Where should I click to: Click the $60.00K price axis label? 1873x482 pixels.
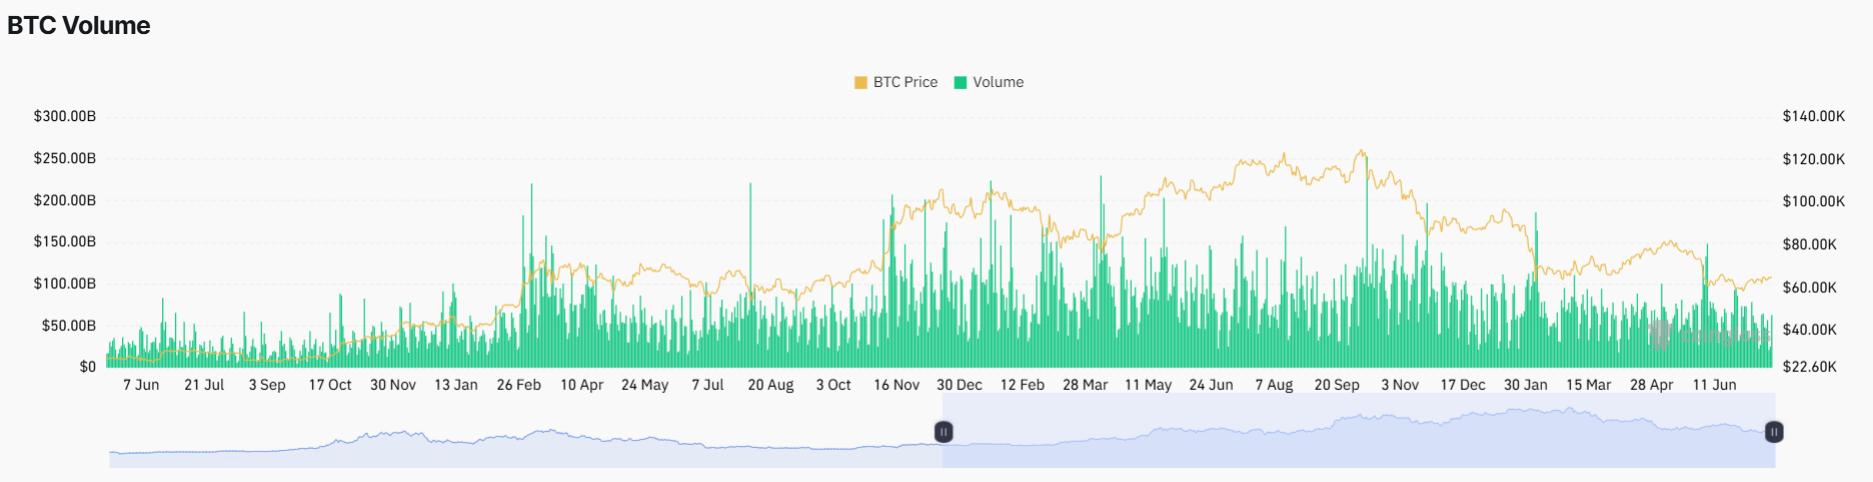point(1810,287)
